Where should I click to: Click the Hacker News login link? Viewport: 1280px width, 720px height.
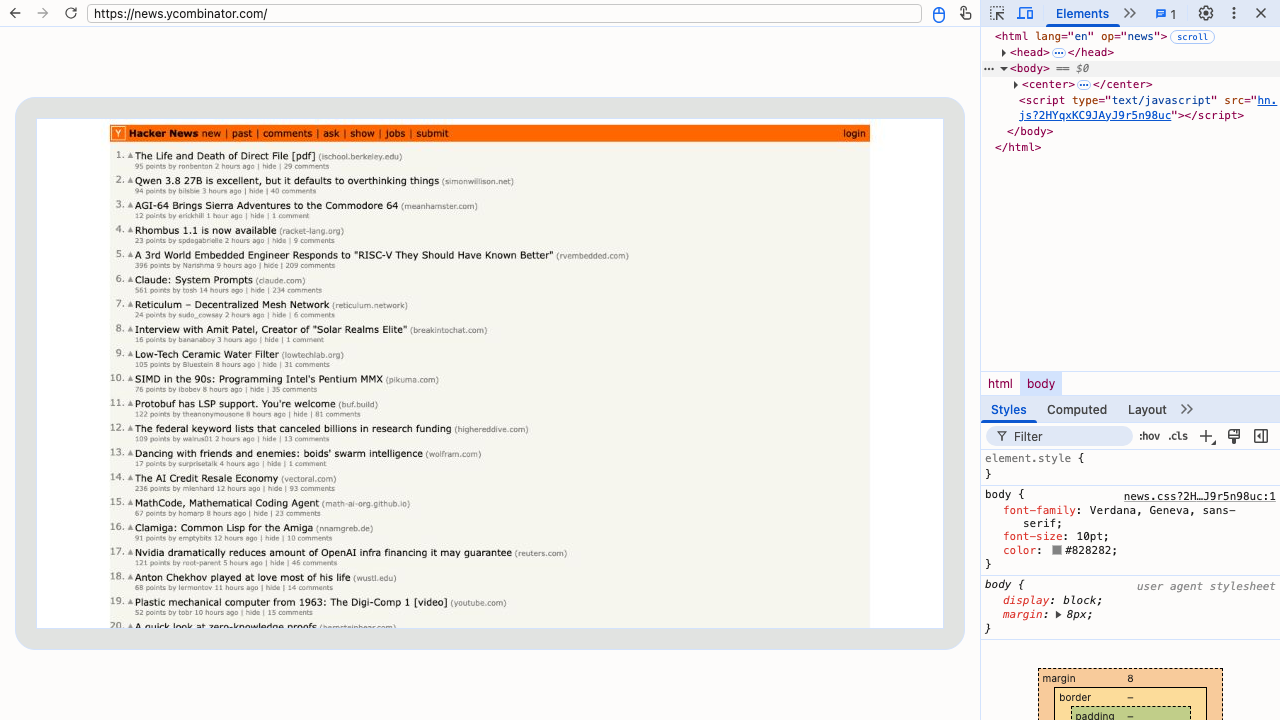tap(854, 133)
